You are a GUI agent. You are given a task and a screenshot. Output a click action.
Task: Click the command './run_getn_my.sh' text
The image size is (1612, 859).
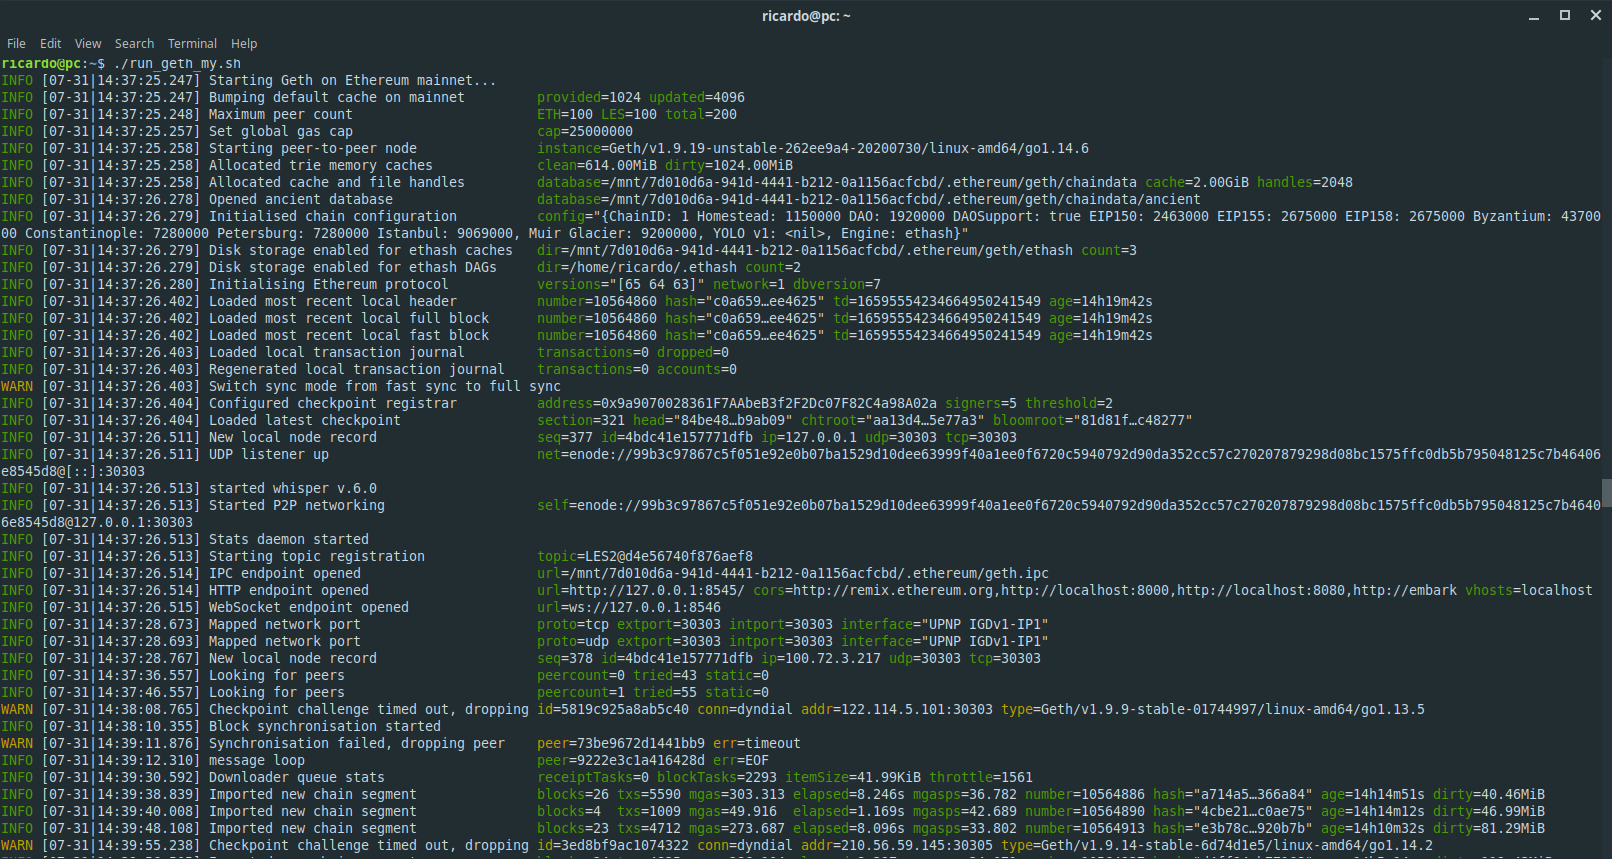pos(177,63)
